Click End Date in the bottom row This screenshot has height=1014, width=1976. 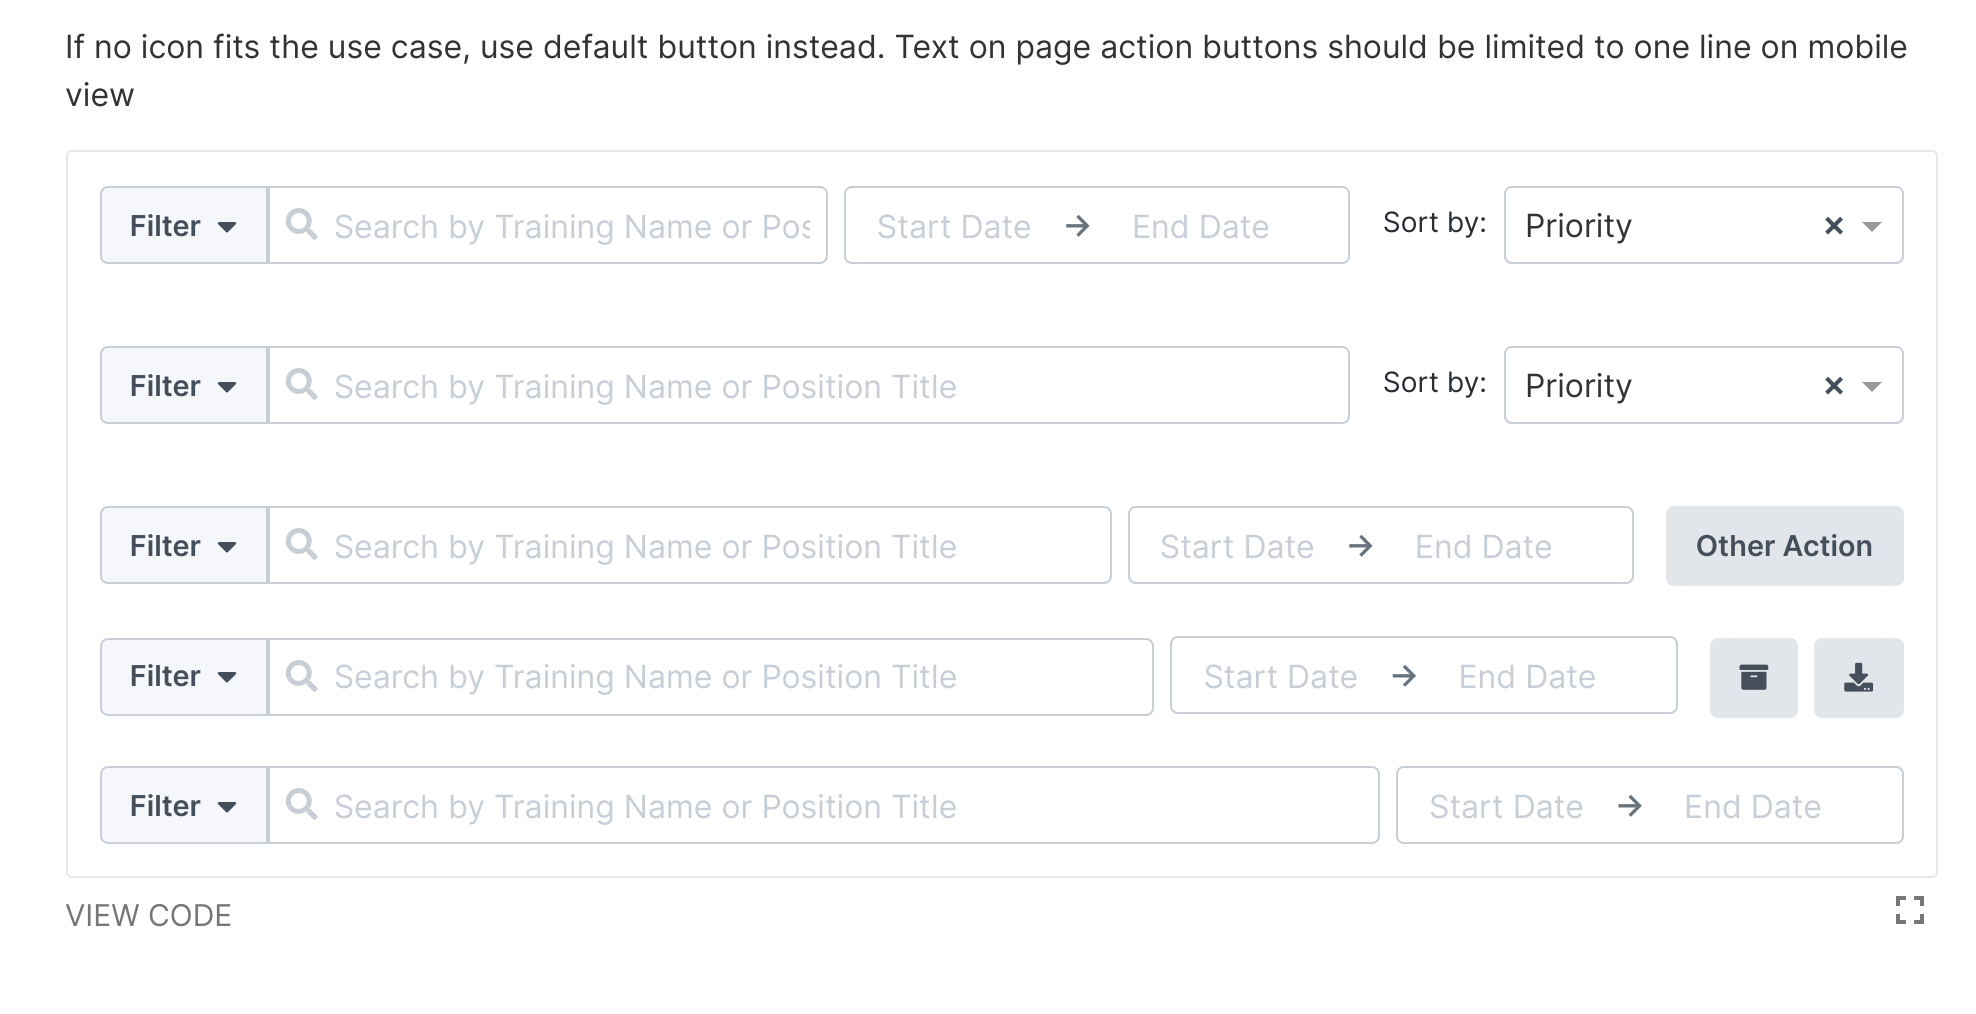pos(1752,807)
